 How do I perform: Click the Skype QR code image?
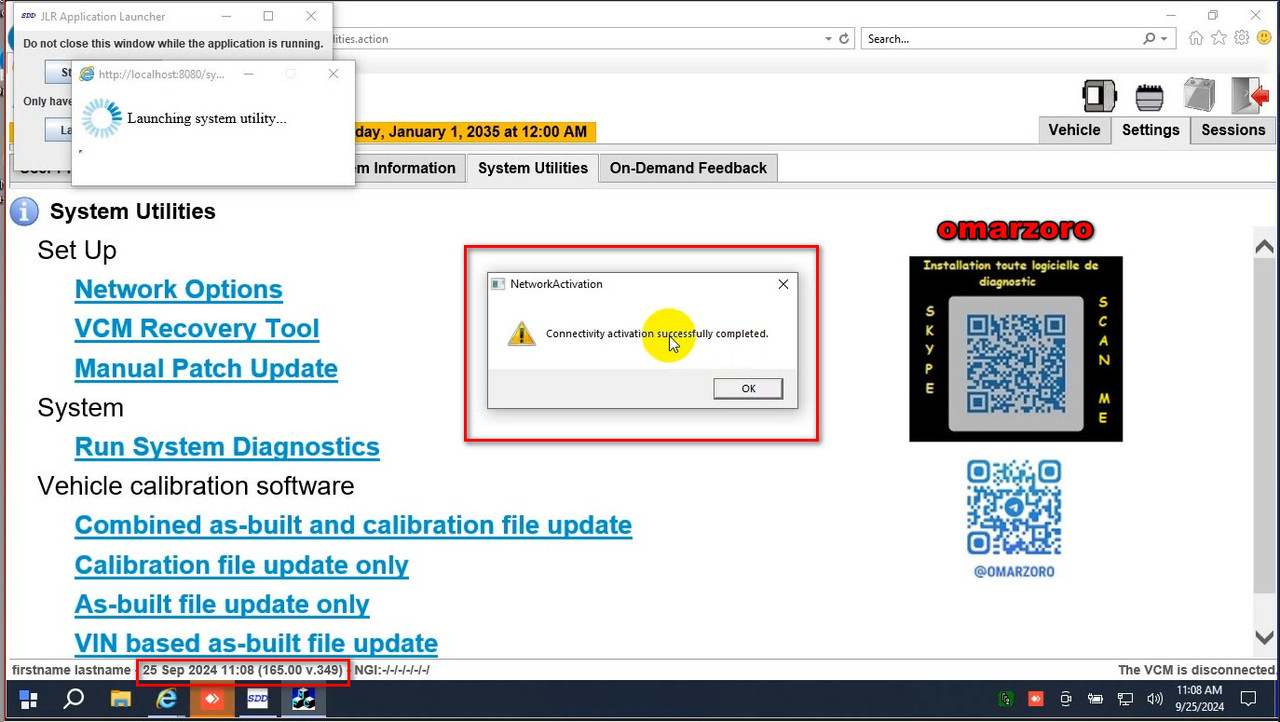click(x=1015, y=364)
